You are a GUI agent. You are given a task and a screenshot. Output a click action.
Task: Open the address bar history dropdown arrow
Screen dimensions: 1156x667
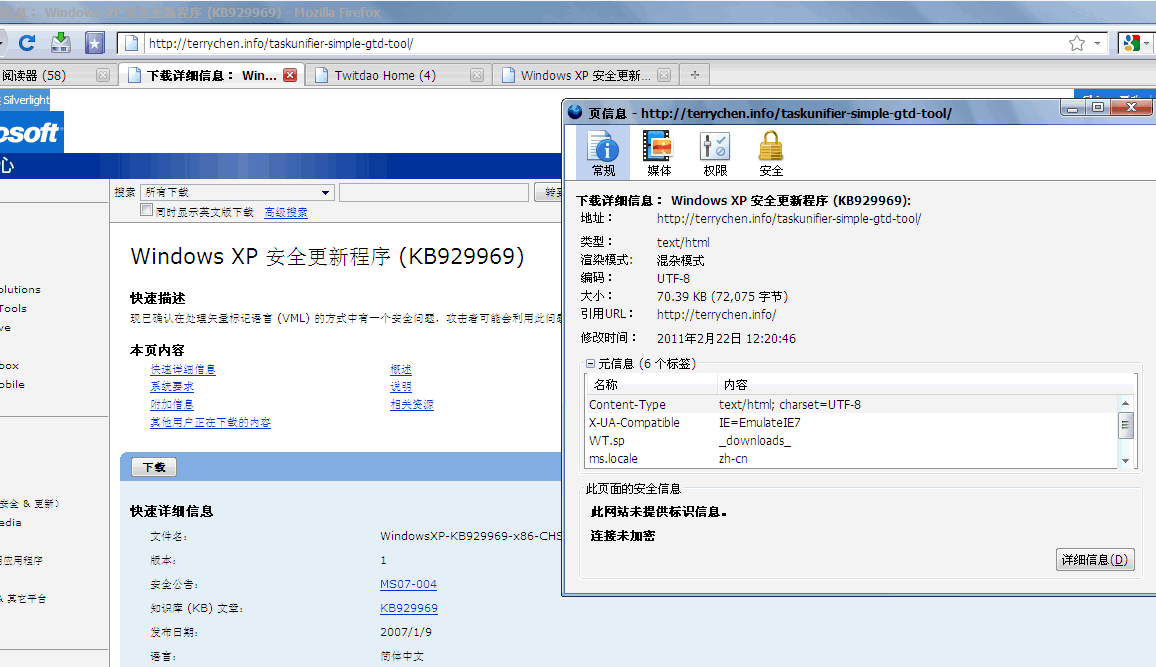click(x=1097, y=43)
